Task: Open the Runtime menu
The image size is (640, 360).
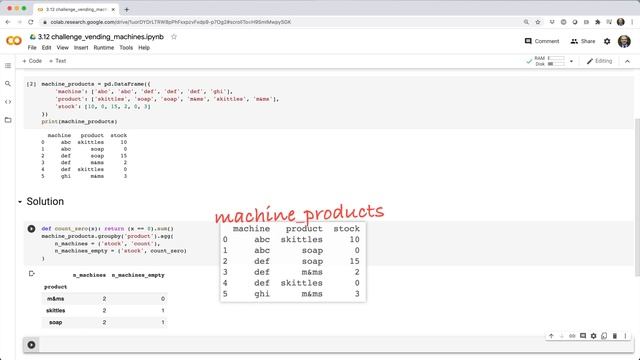Action: (104, 48)
